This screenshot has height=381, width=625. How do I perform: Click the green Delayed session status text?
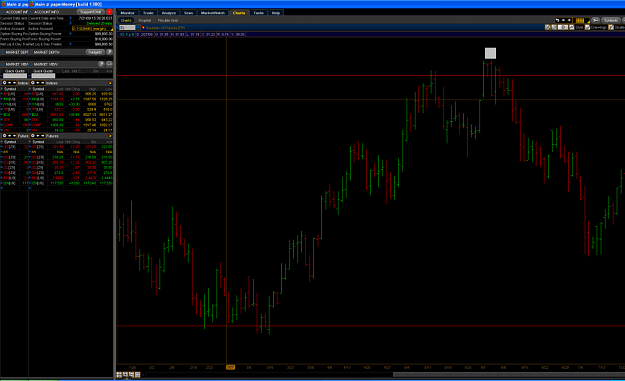click(x=99, y=24)
